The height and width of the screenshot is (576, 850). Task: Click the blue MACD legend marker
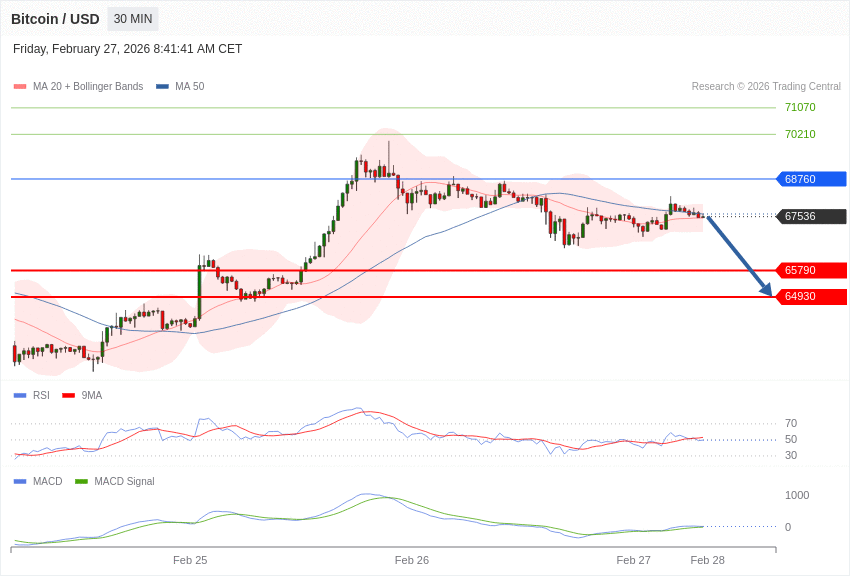coord(20,481)
